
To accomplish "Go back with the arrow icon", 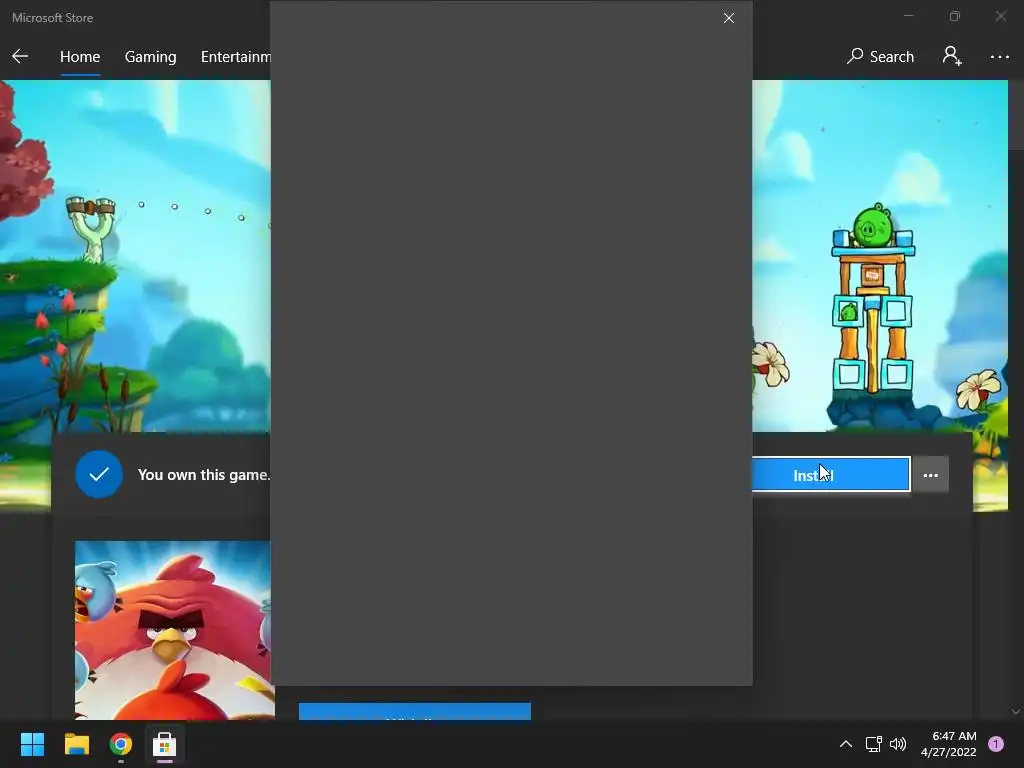I will click(x=20, y=56).
